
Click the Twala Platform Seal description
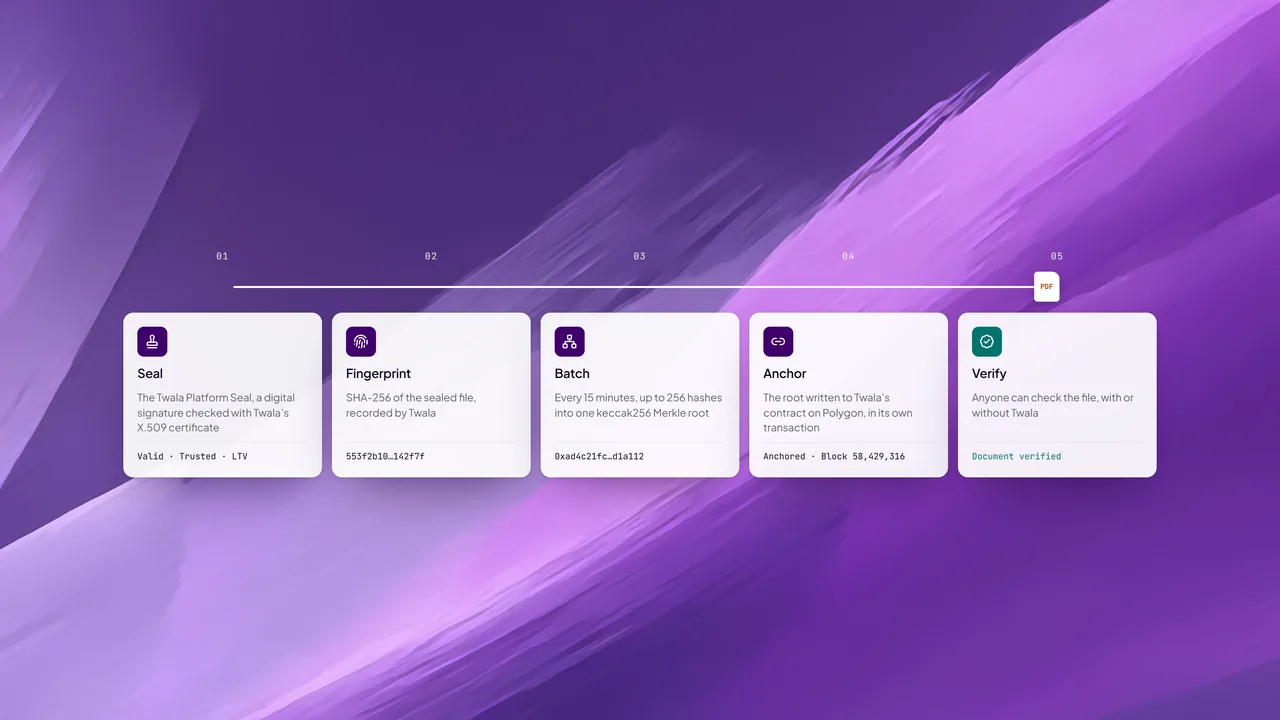[x=216, y=413]
